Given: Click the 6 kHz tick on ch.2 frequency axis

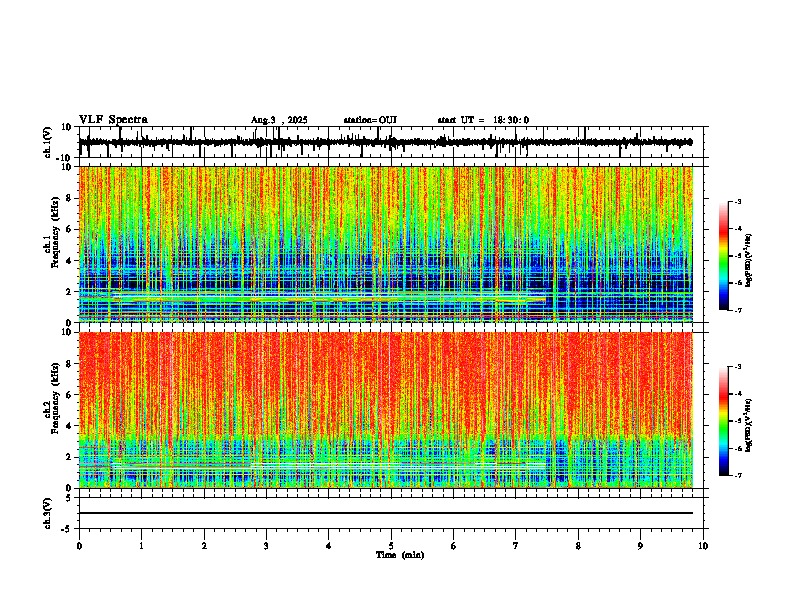Looking at the screenshot, I should (x=70, y=394).
